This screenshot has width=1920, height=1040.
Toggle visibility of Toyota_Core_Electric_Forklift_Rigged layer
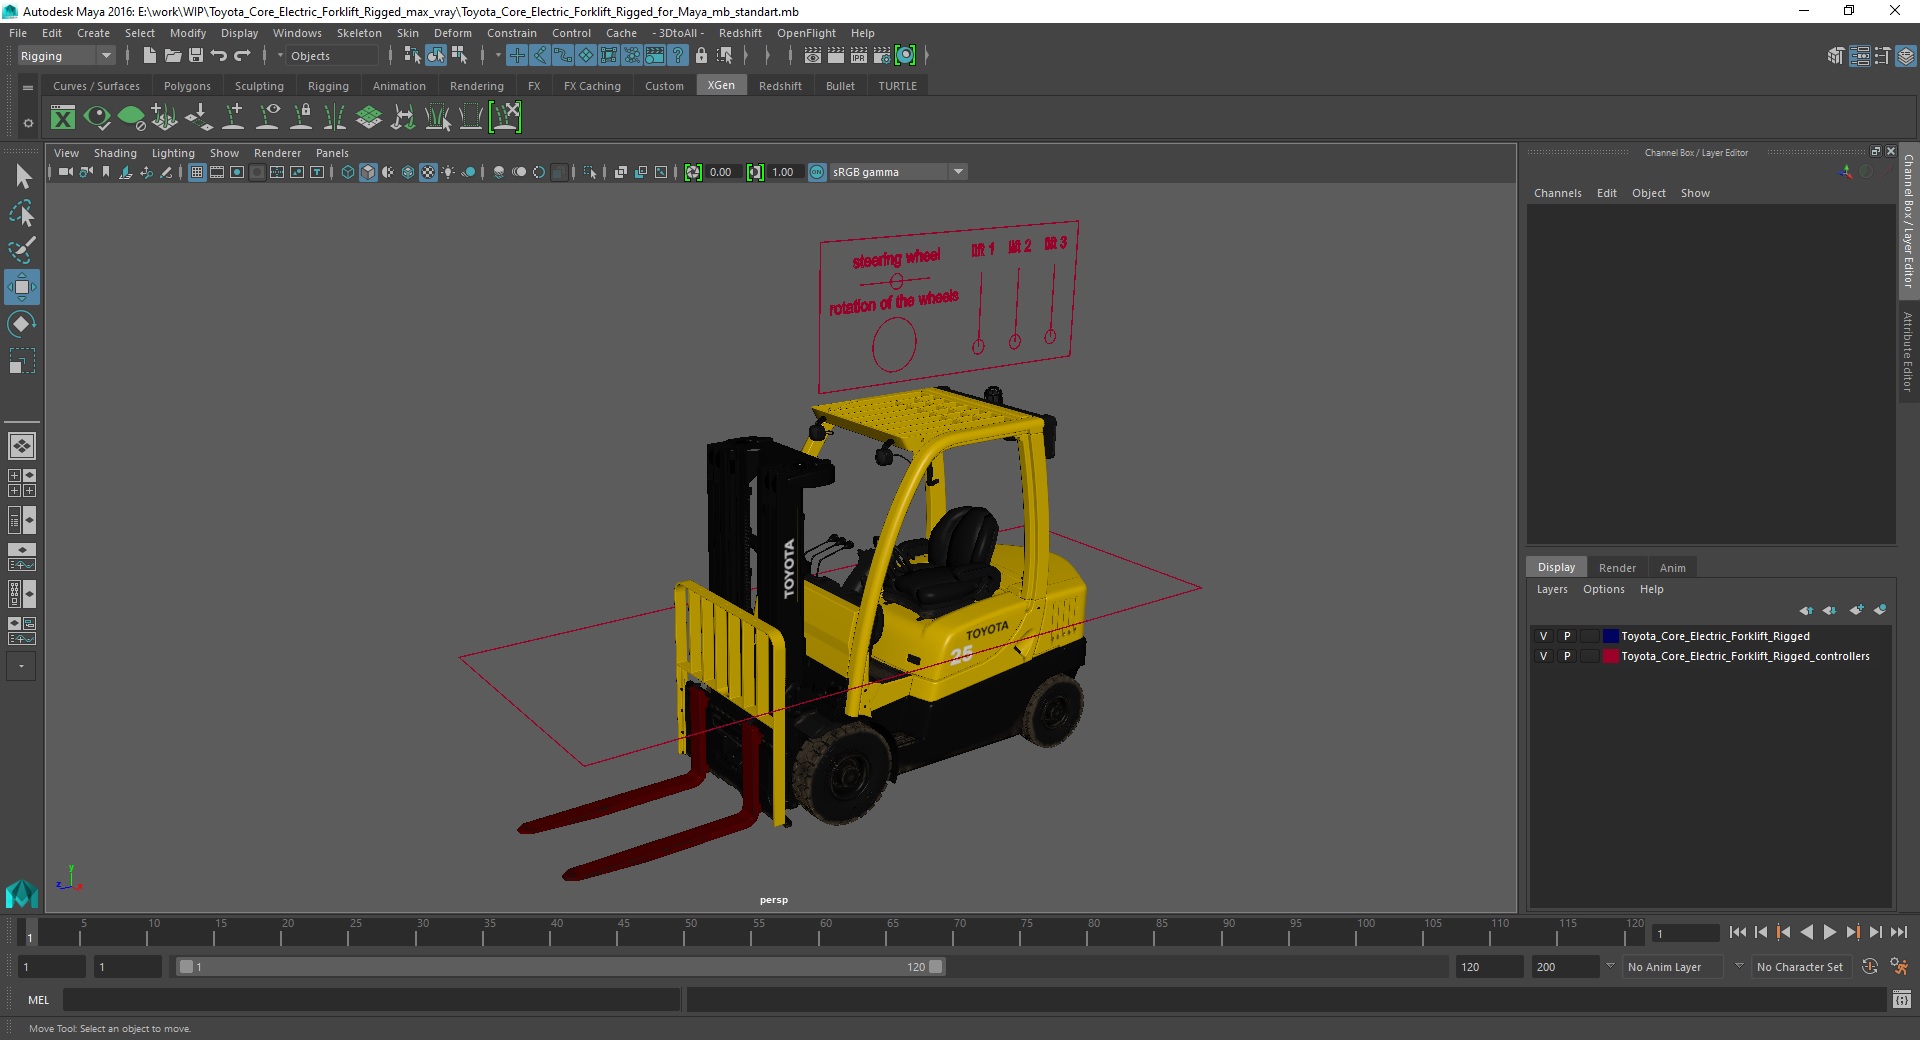click(x=1544, y=636)
